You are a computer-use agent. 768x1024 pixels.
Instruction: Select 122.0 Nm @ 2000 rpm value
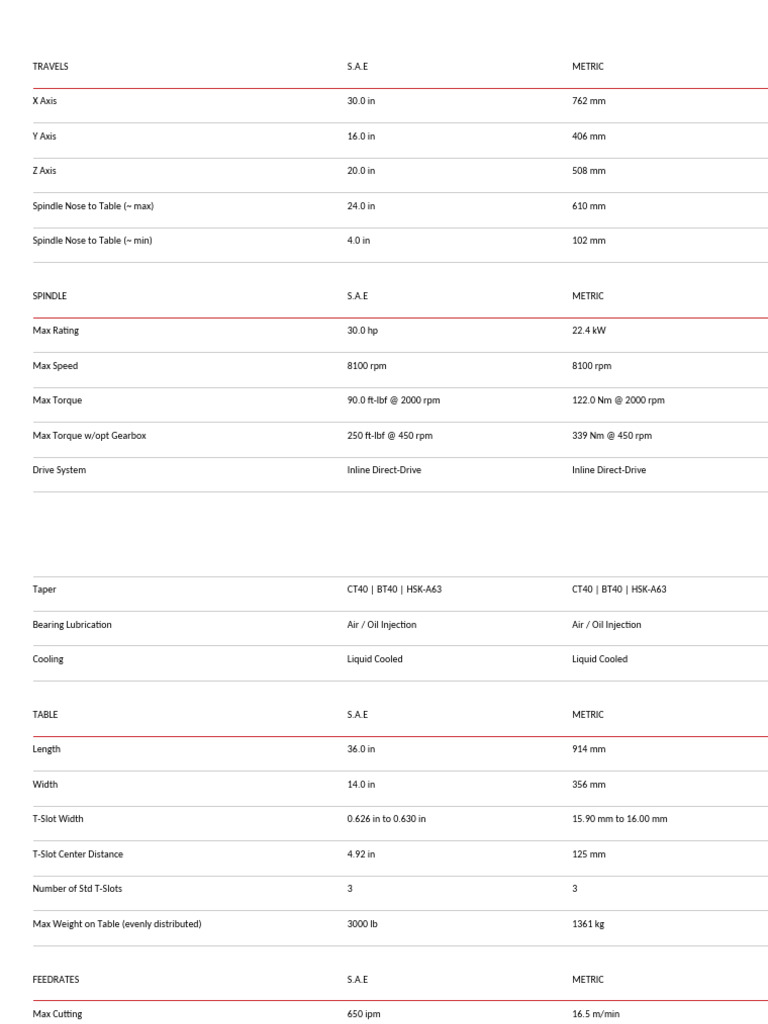tap(618, 400)
